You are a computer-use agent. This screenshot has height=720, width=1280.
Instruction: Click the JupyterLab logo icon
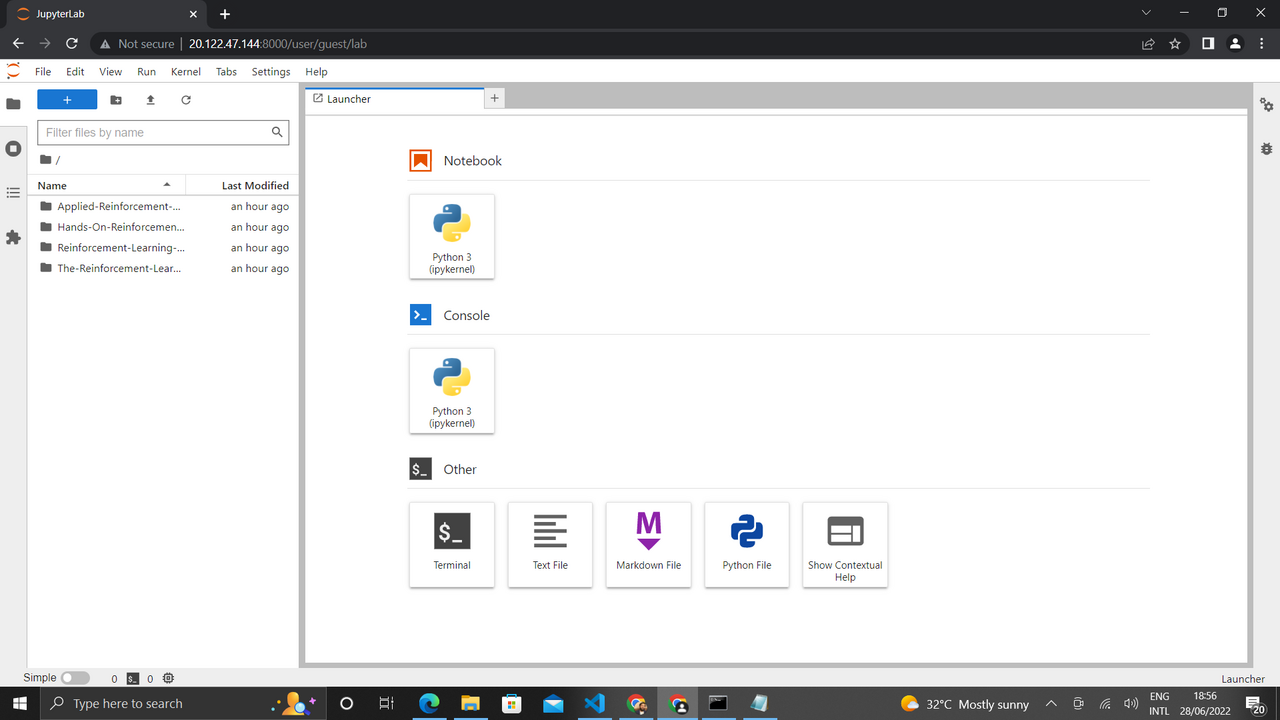[x=13, y=71]
